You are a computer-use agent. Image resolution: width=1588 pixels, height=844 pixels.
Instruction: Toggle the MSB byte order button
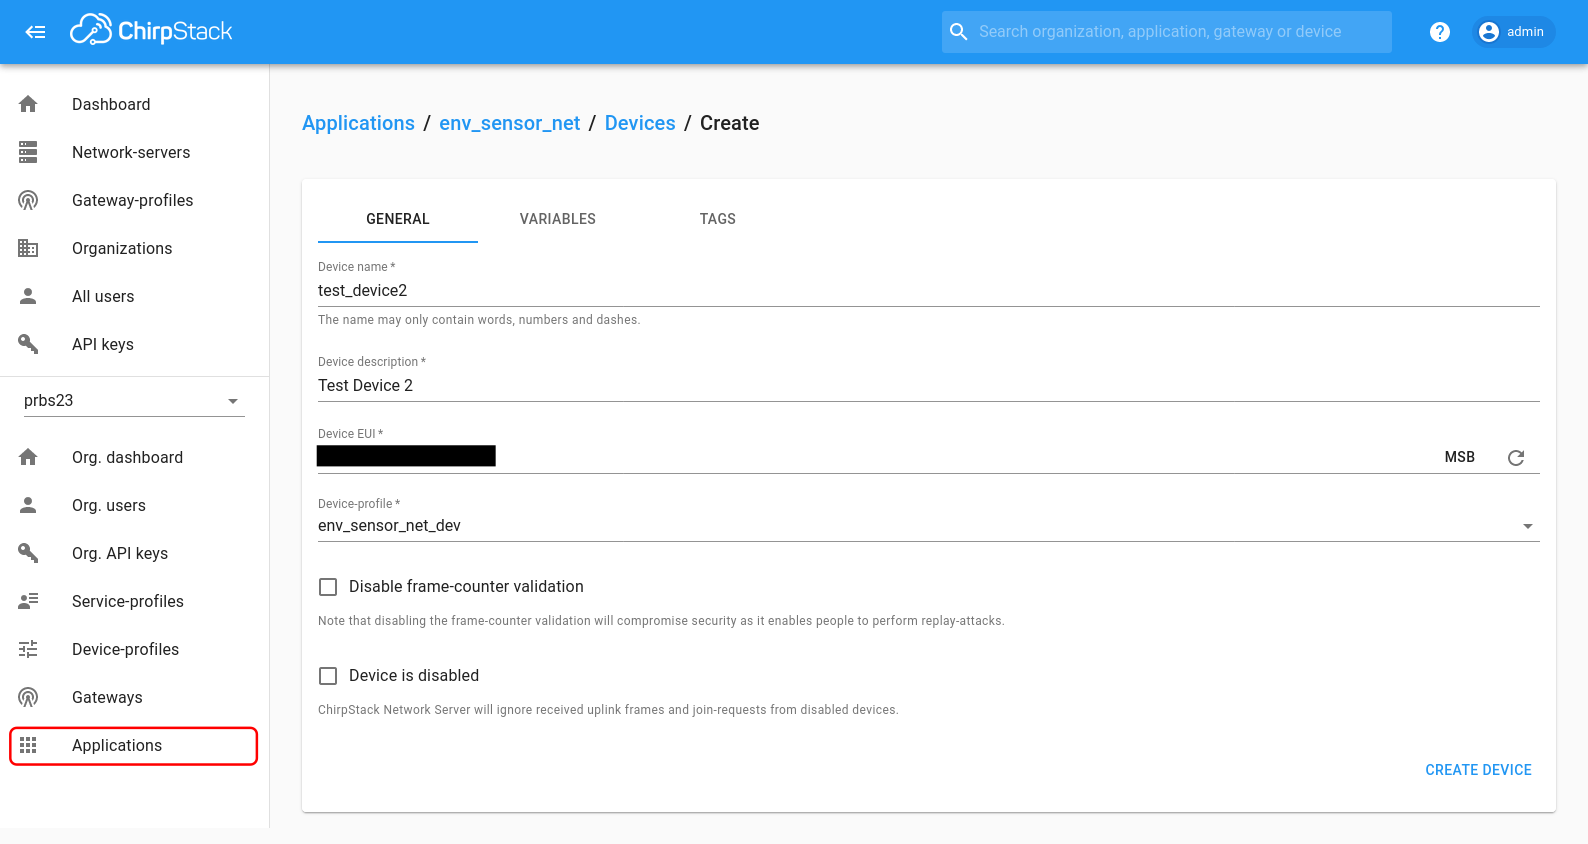tap(1460, 457)
